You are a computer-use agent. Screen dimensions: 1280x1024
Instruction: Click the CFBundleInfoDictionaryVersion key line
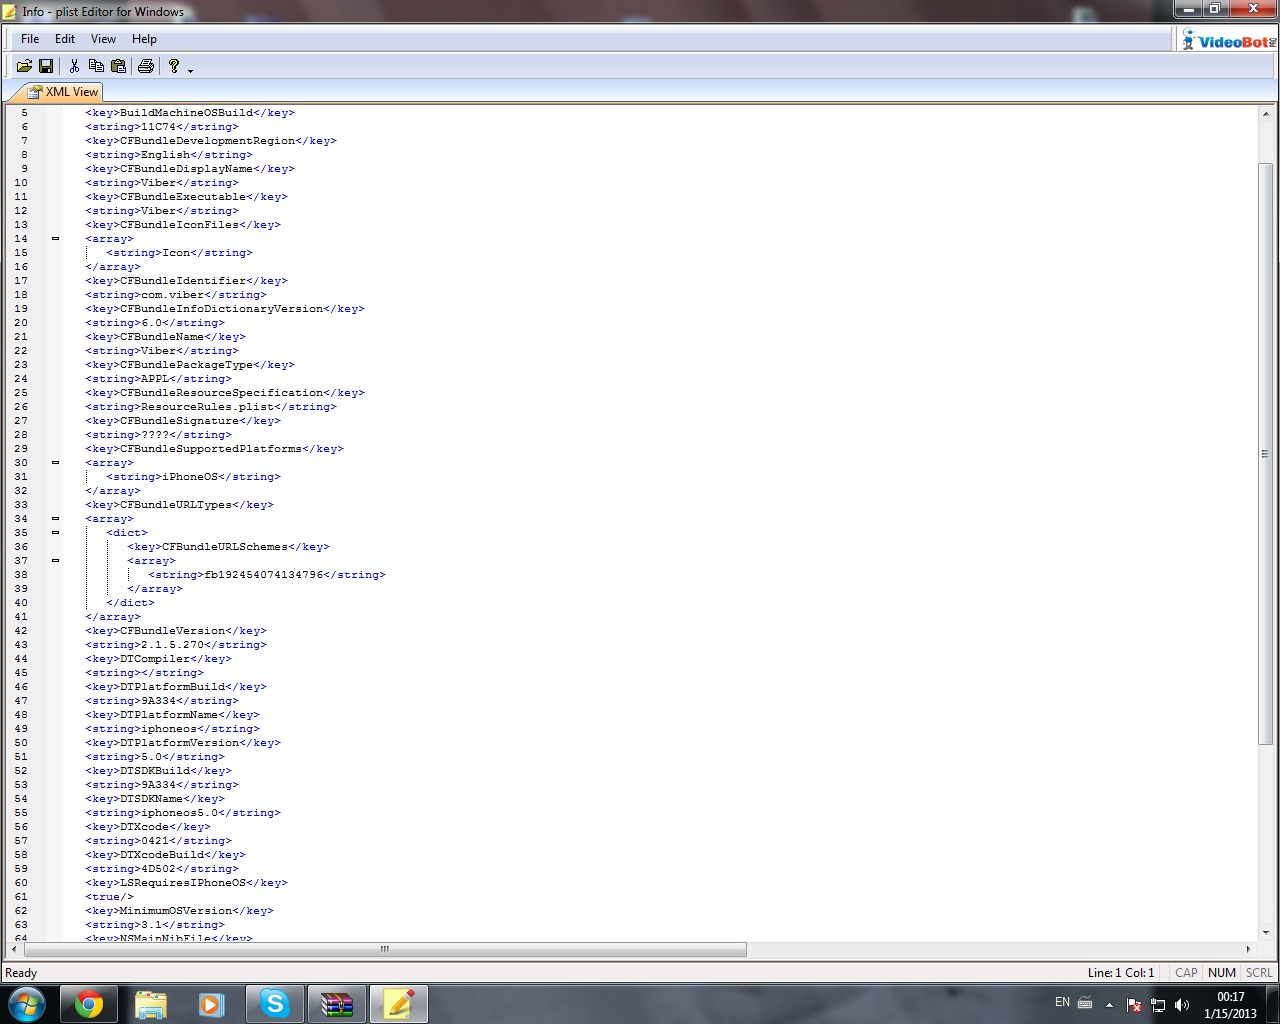pyautogui.click(x=225, y=309)
